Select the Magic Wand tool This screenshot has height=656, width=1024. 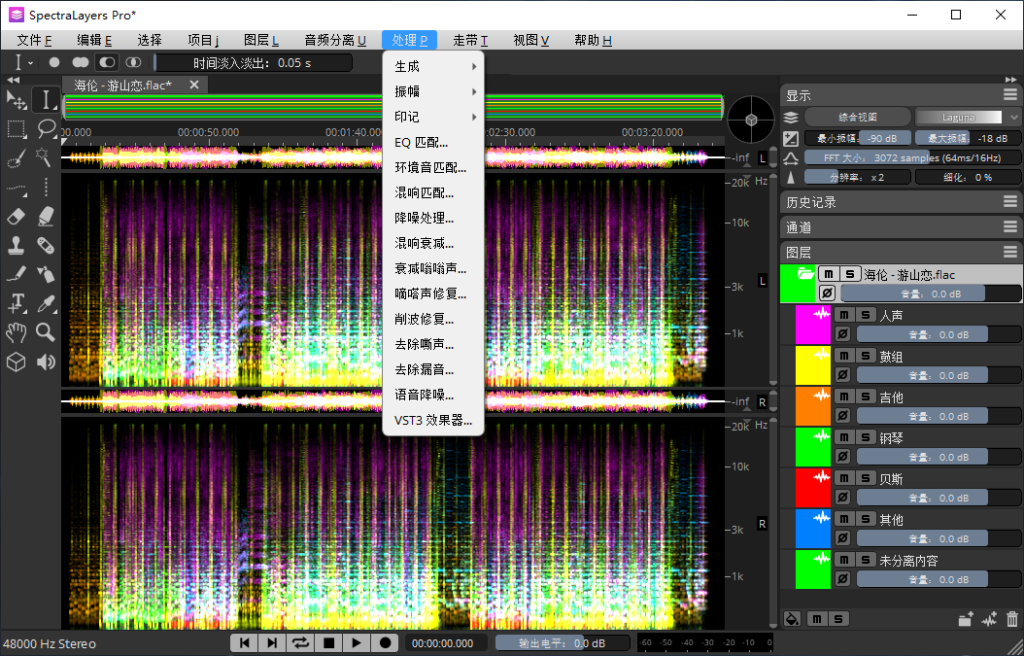click(46, 157)
